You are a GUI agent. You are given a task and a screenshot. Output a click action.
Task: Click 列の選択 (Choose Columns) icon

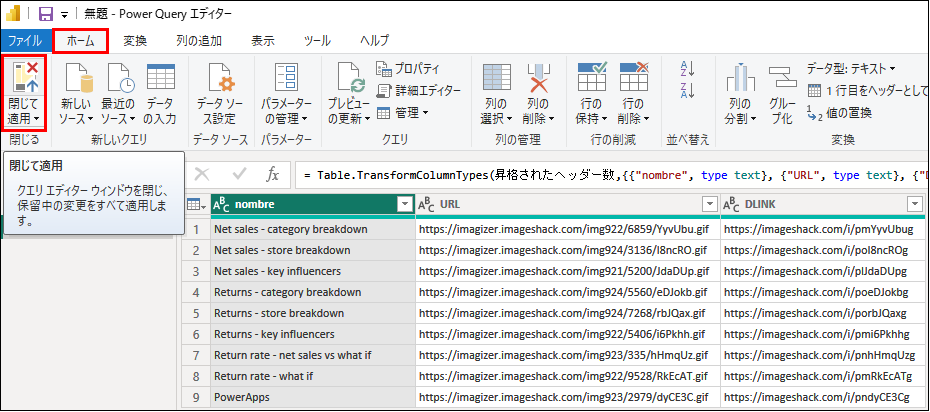(496, 78)
